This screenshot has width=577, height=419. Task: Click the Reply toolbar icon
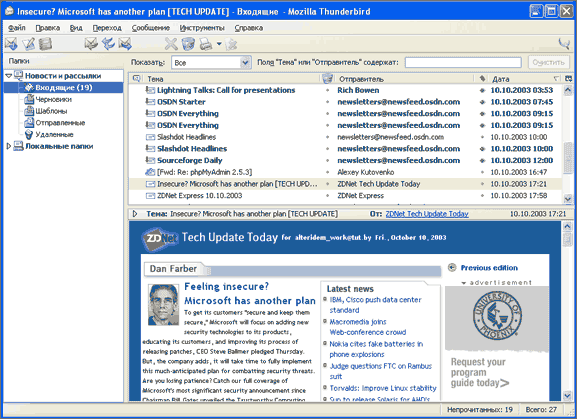click(x=91, y=44)
